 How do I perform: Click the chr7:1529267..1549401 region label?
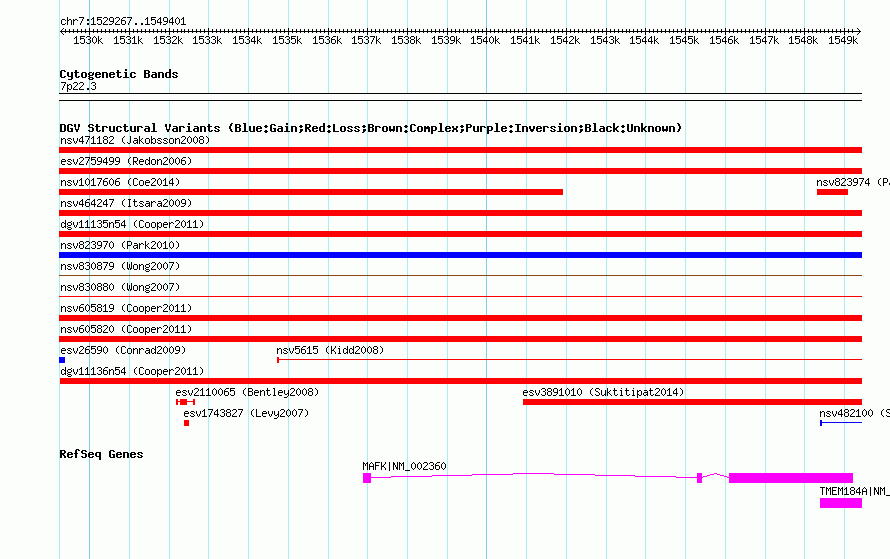click(x=123, y=22)
